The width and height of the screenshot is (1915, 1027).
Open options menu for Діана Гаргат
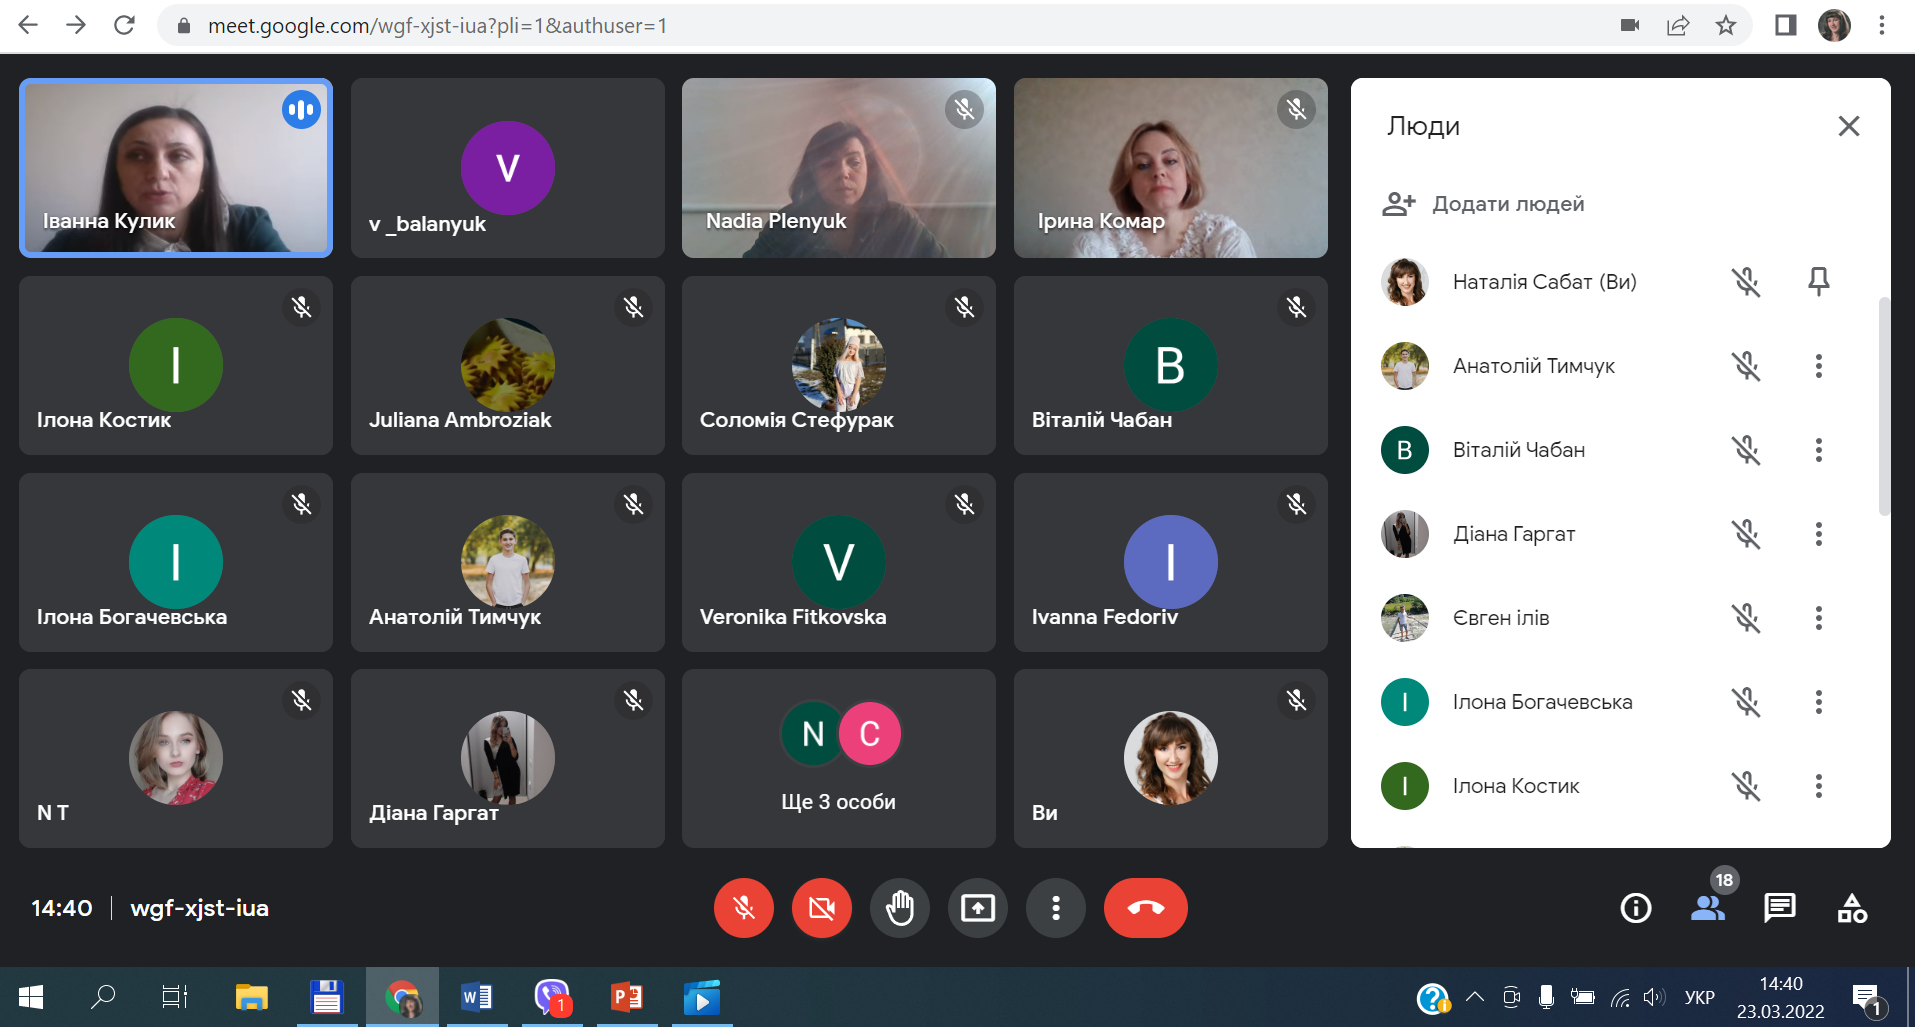(1818, 534)
